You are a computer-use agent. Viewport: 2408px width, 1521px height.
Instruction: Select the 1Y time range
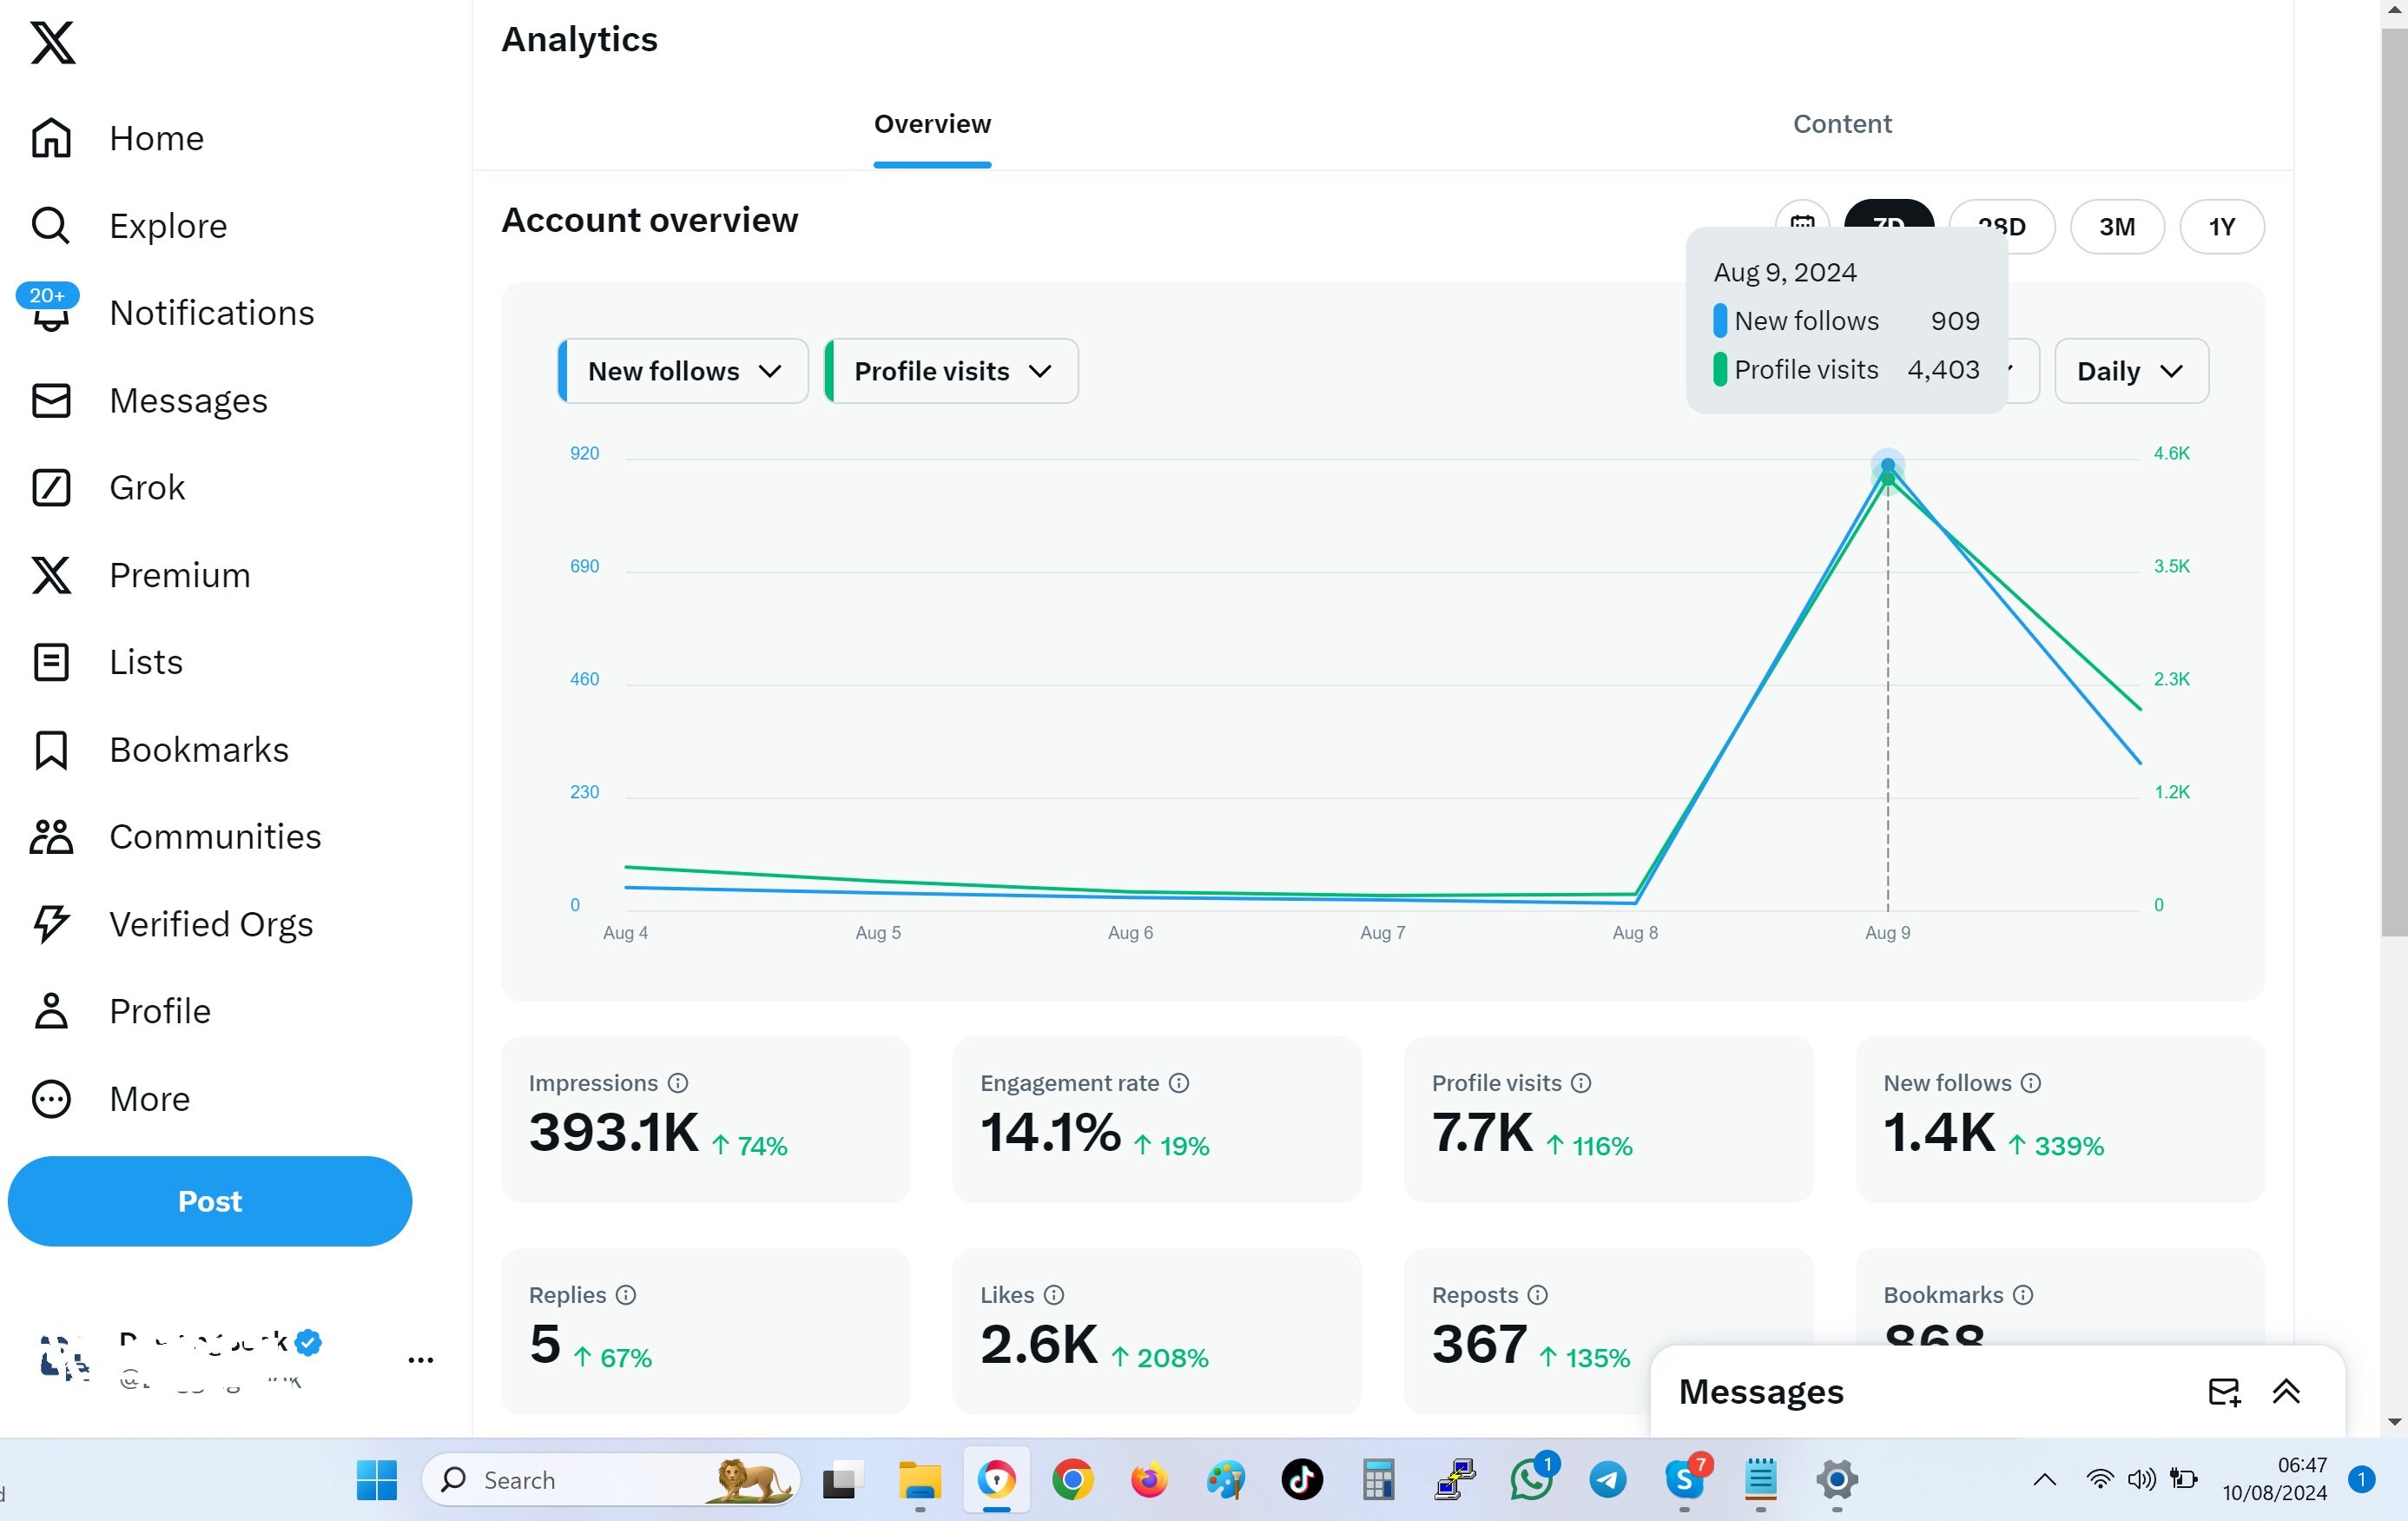click(2221, 227)
